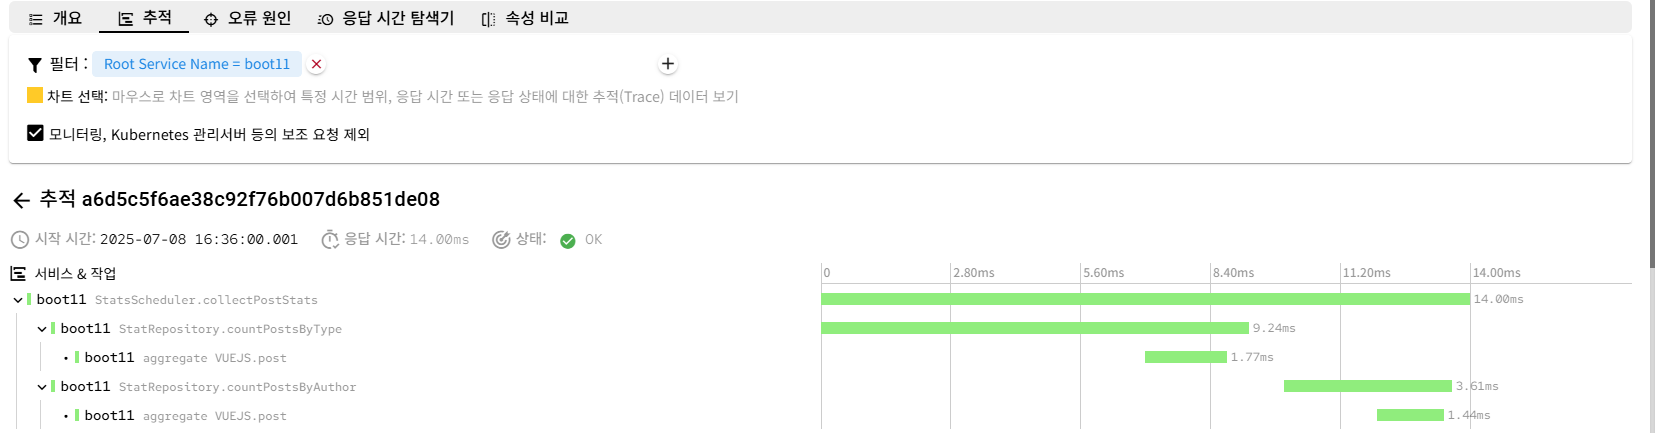Collapse the StatsScheduler.collectPostStats root span
The height and width of the screenshot is (433, 1655).
coord(18,300)
